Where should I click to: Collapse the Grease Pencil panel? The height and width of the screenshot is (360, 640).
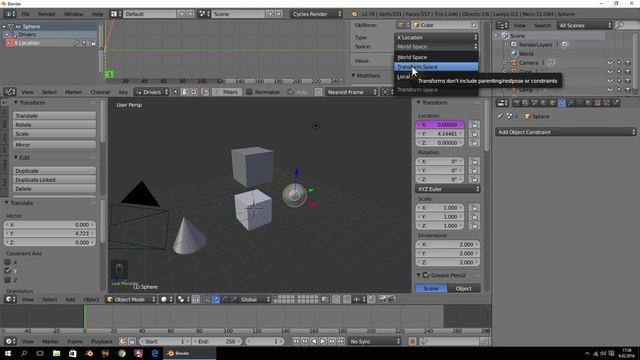[418, 275]
